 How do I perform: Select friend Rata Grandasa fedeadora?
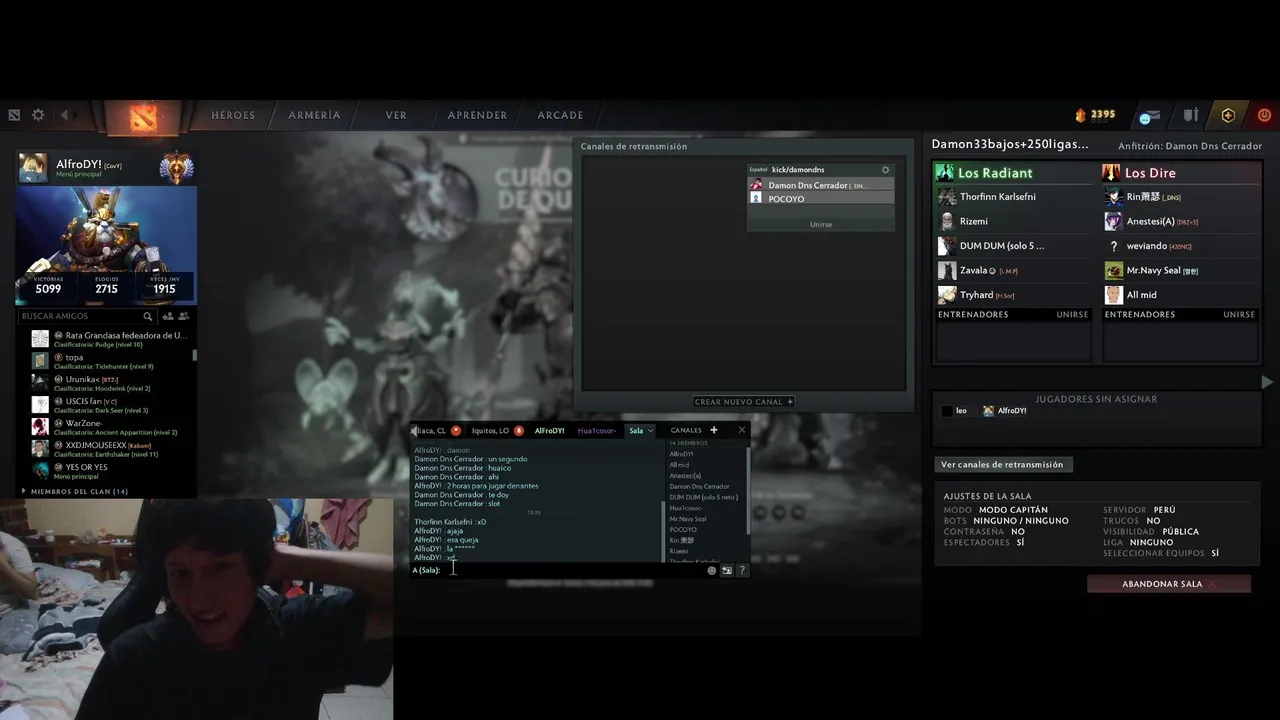108,339
